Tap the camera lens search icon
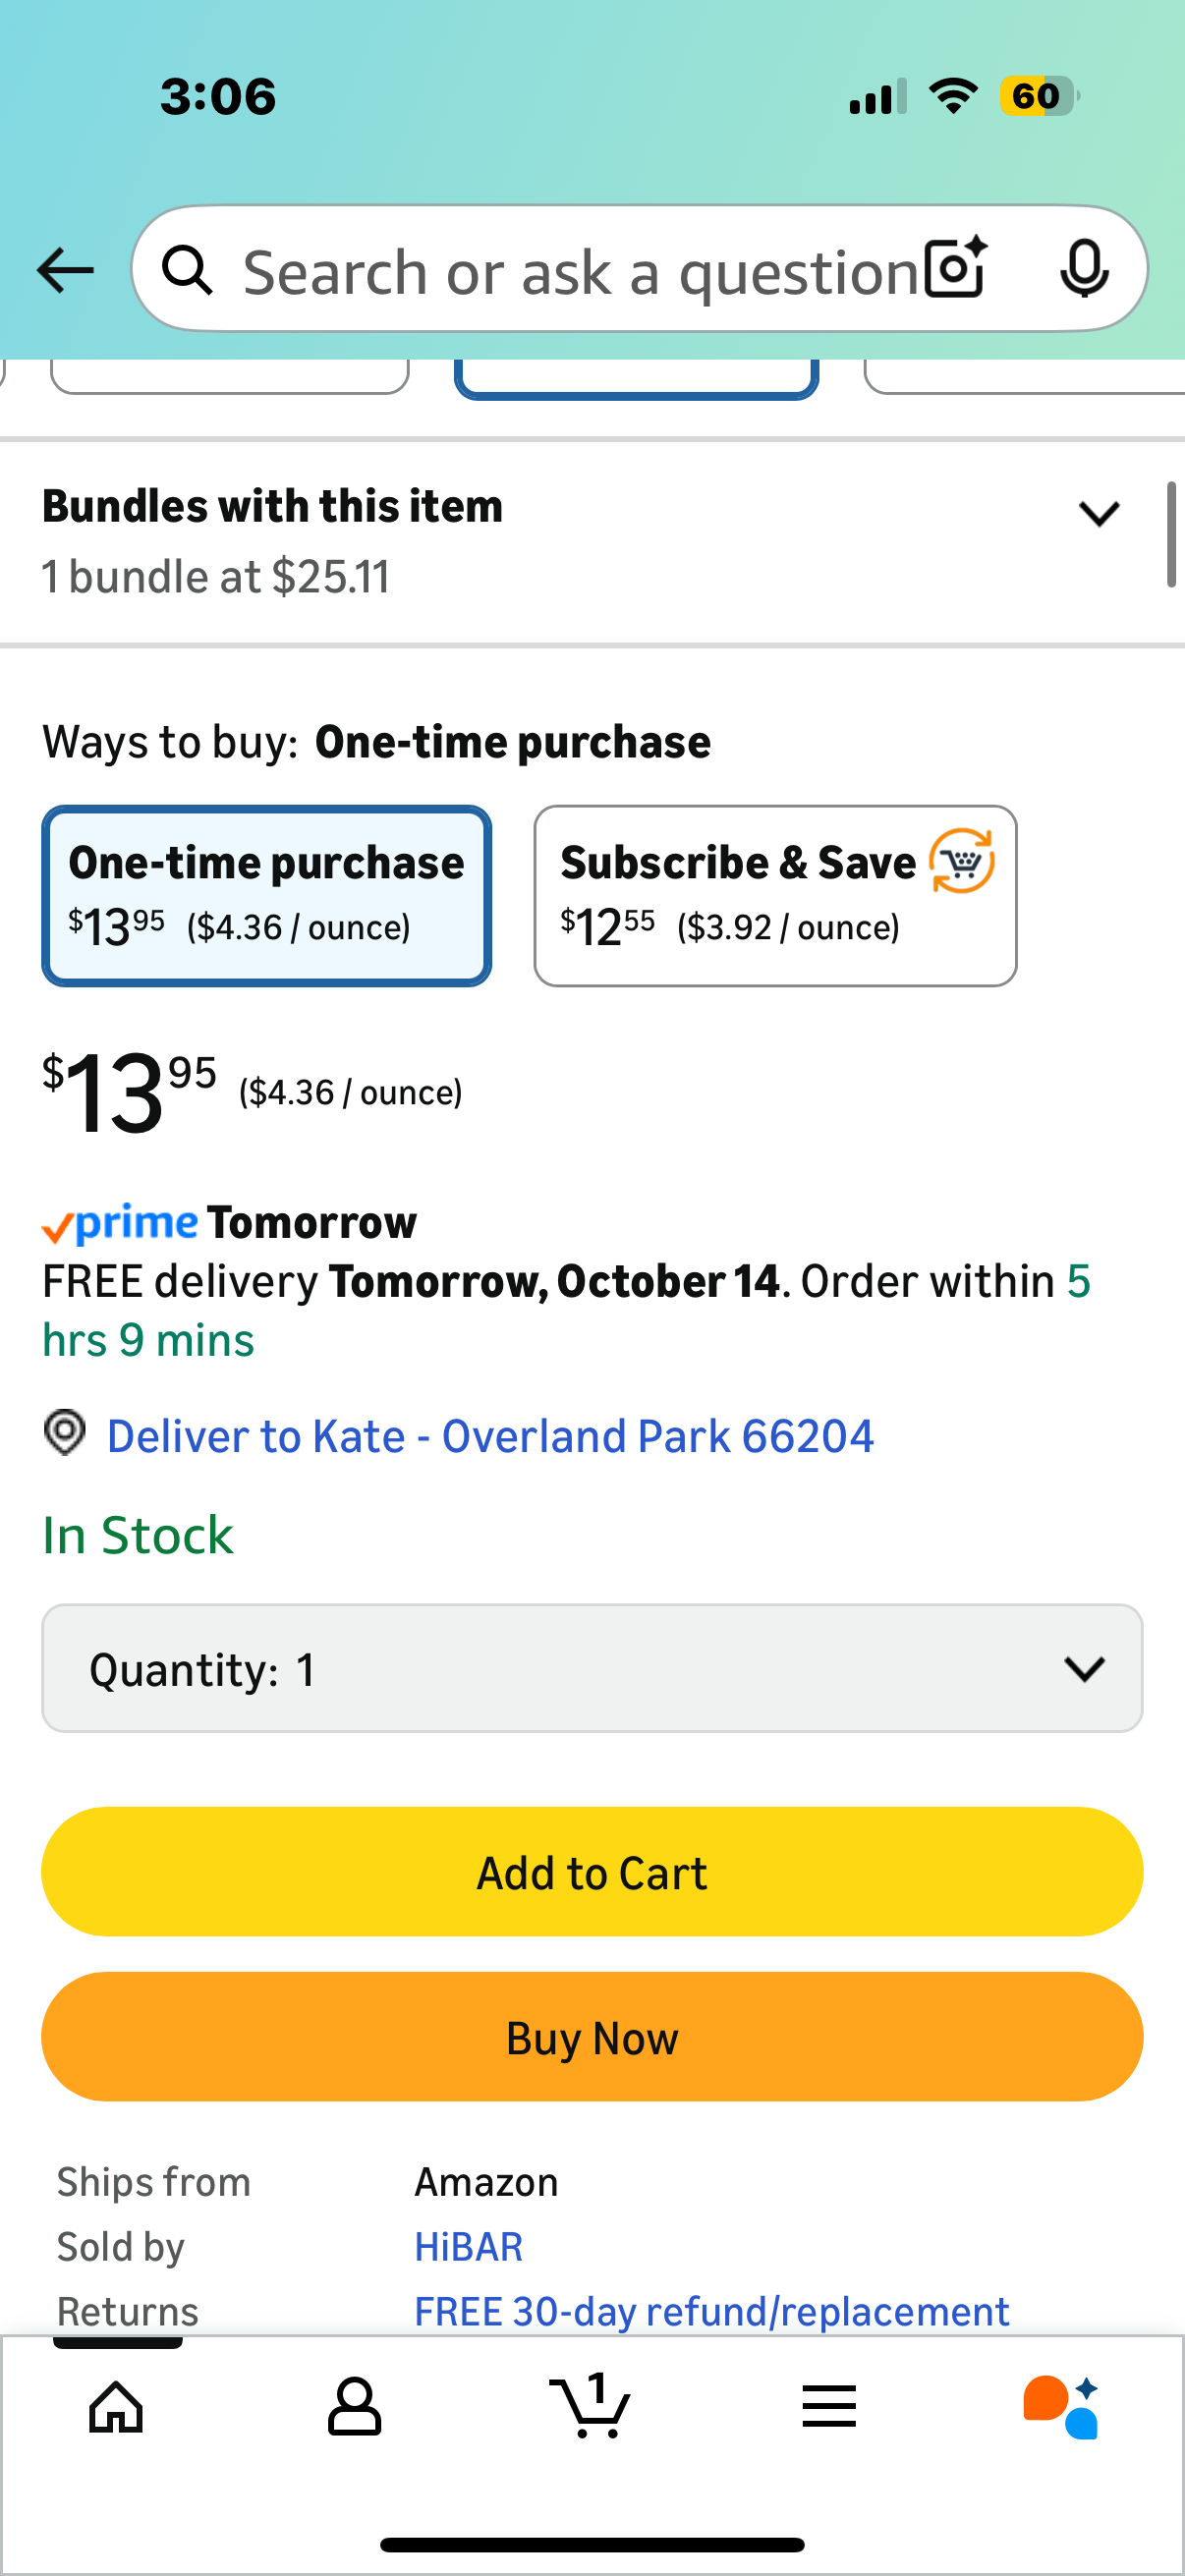Image resolution: width=1185 pixels, height=2576 pixels. click(x=955, y=268)
